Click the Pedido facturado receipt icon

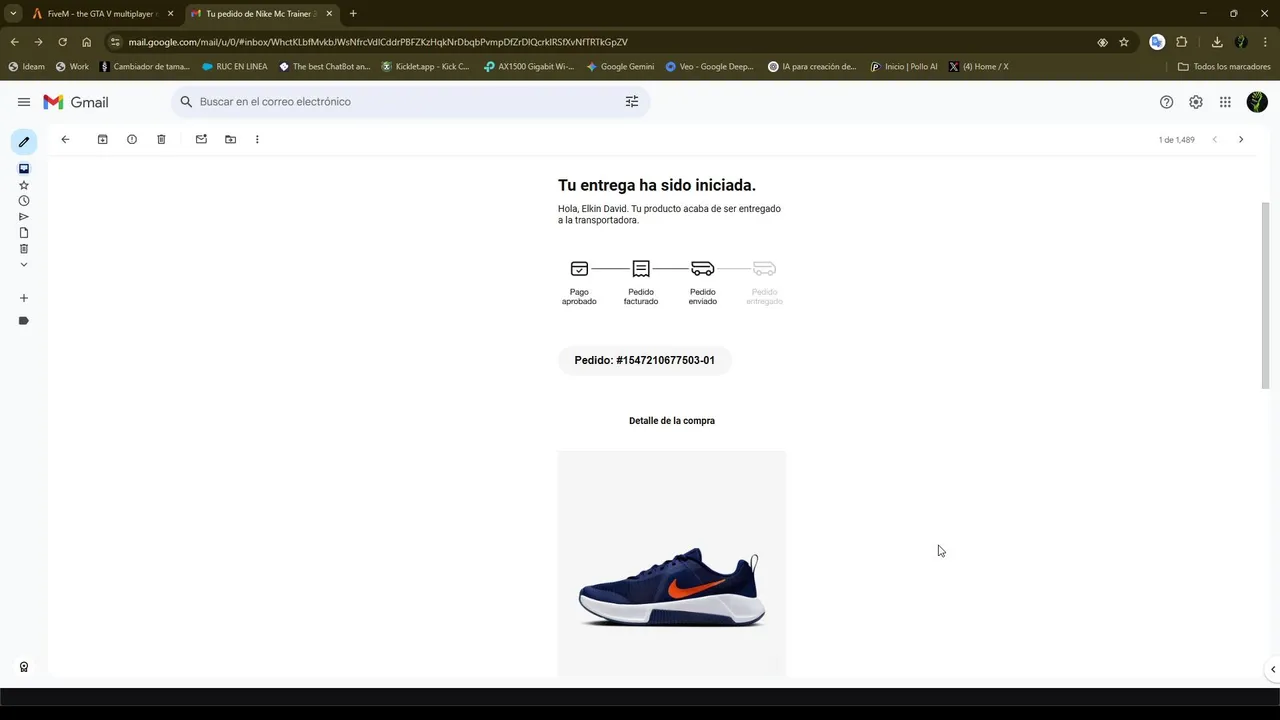641,268
